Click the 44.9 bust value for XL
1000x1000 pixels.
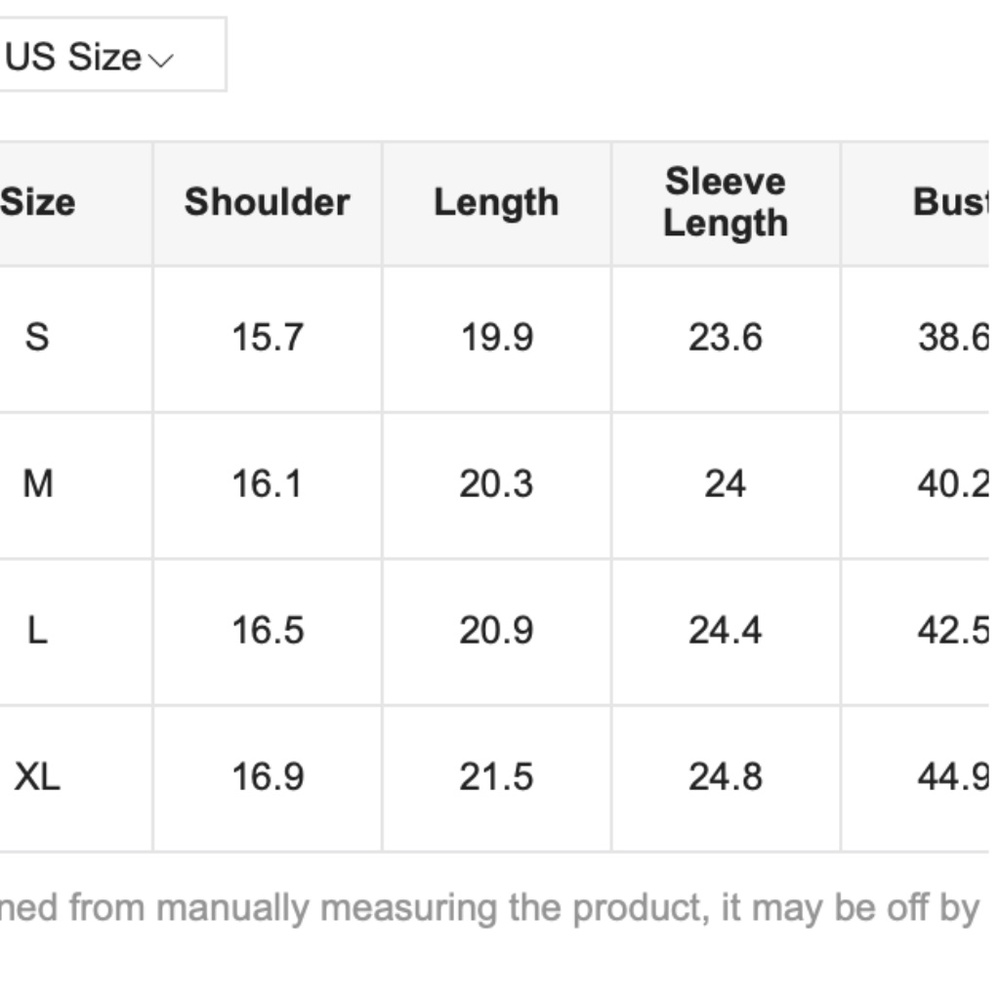coord(953,777)
